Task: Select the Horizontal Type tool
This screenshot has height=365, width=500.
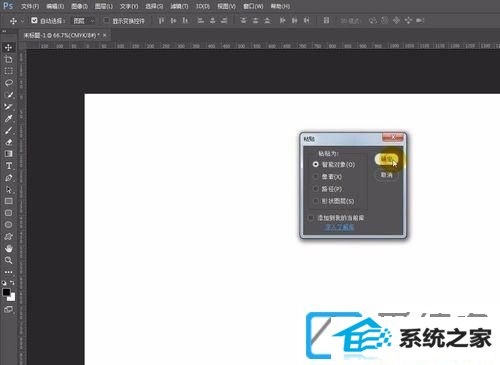Action: tap(9, 166)
